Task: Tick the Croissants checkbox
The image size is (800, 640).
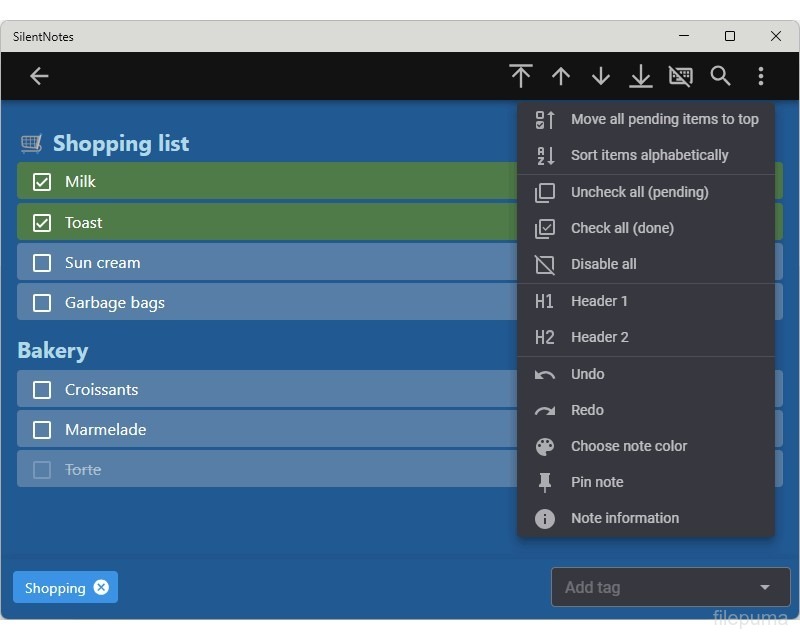Action: [x=42, y=390]
